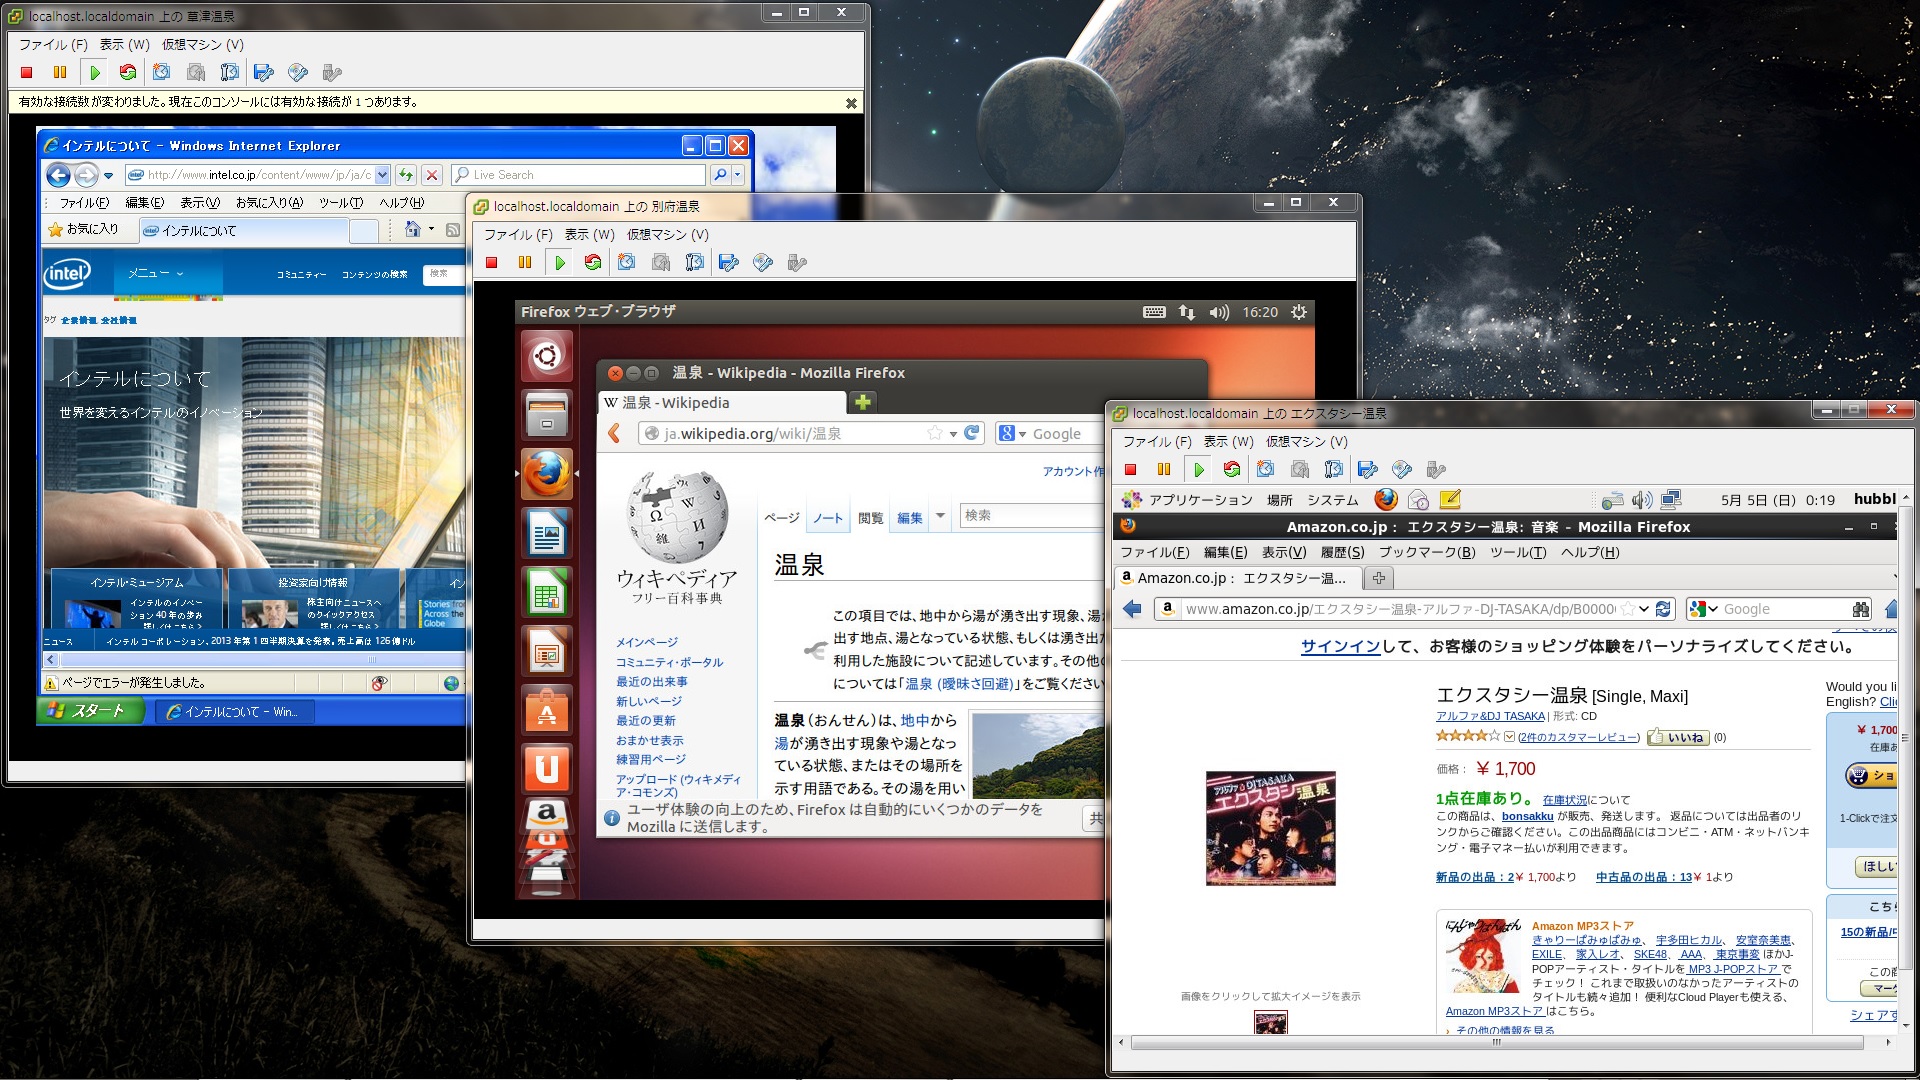Open ブックマーク(B) menu in Amazon Firefox
Viewport: 1920px width, 1080px height.
tap(1426, 552)
